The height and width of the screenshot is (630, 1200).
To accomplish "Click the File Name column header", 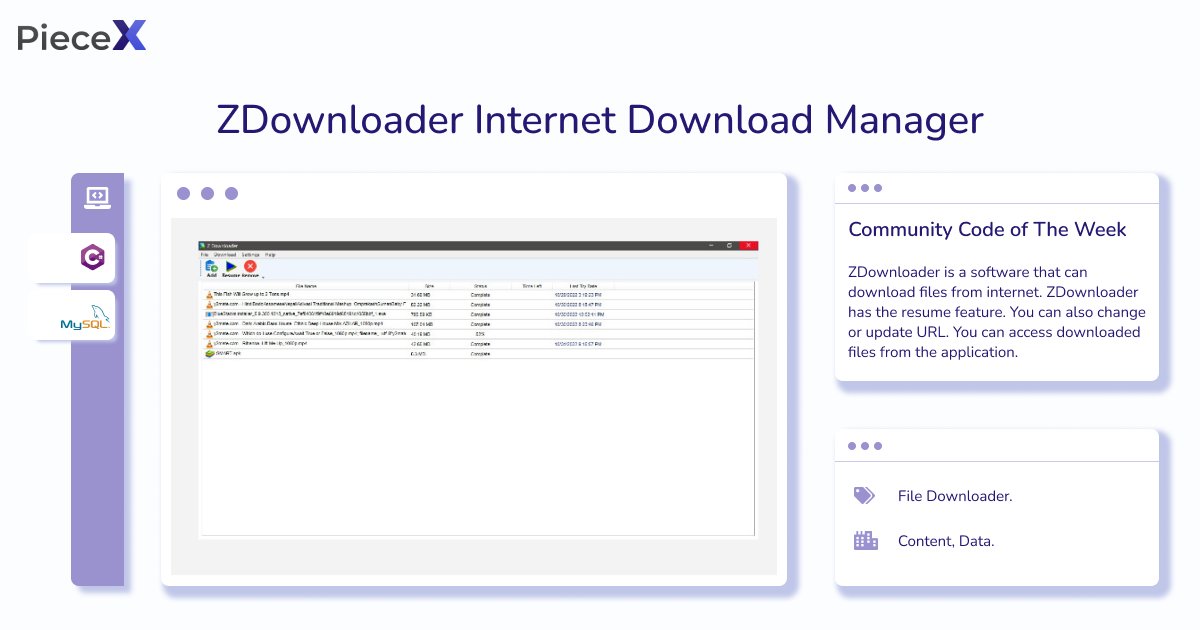I will 306,285.
